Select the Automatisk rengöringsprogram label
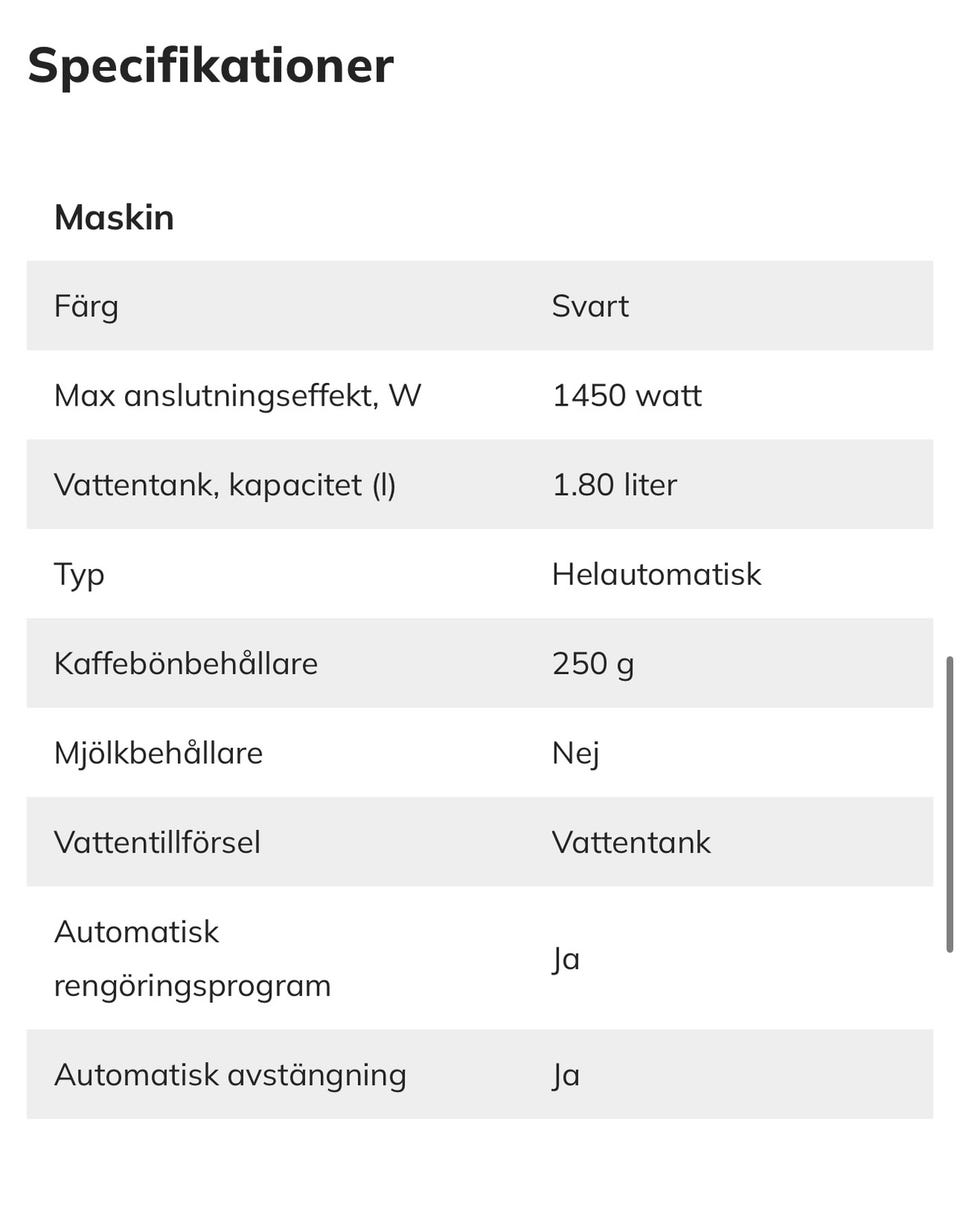This screenshot has width=960, height=1206. point(192,958)
